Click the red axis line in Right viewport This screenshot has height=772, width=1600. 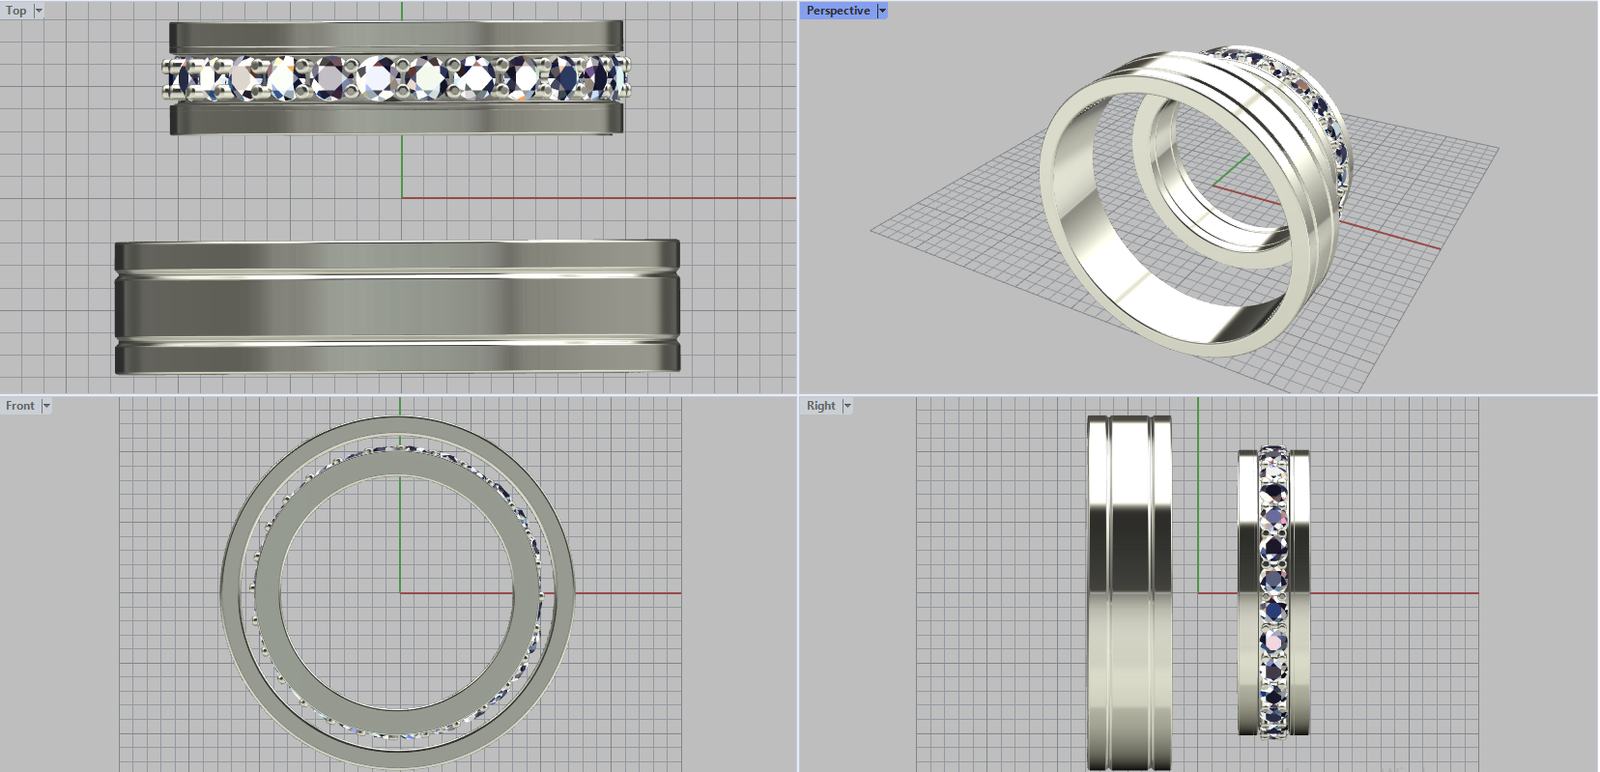click(1400, 593)
